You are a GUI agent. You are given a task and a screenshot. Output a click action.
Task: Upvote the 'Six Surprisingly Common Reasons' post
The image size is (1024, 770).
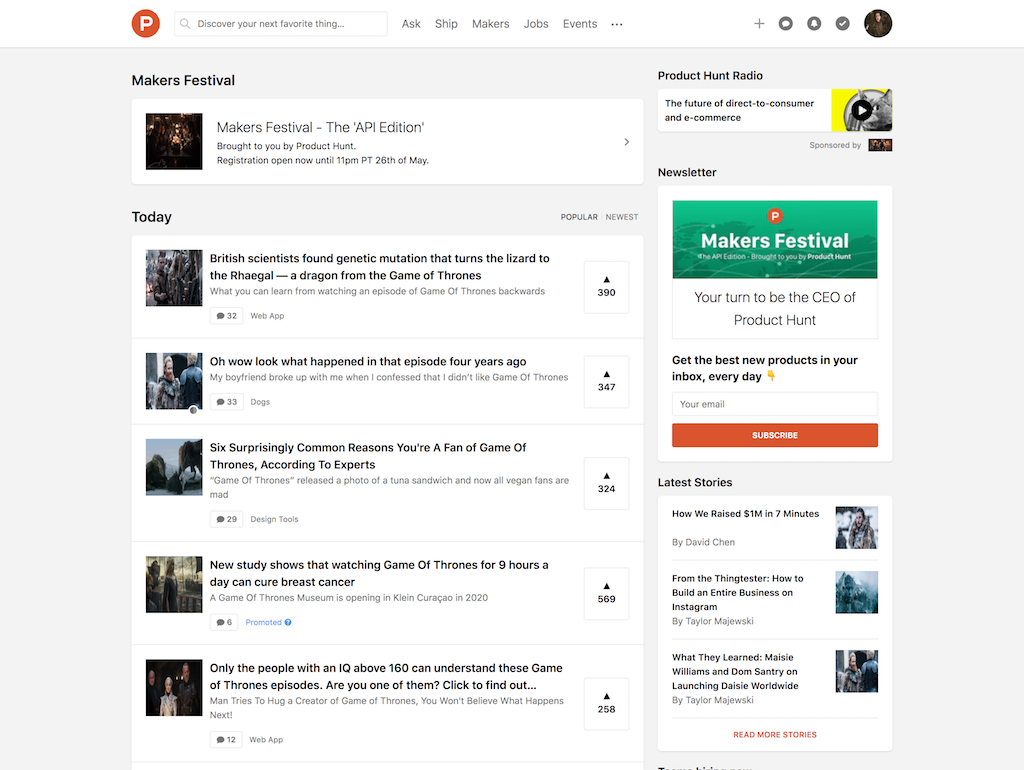point(606,484)
